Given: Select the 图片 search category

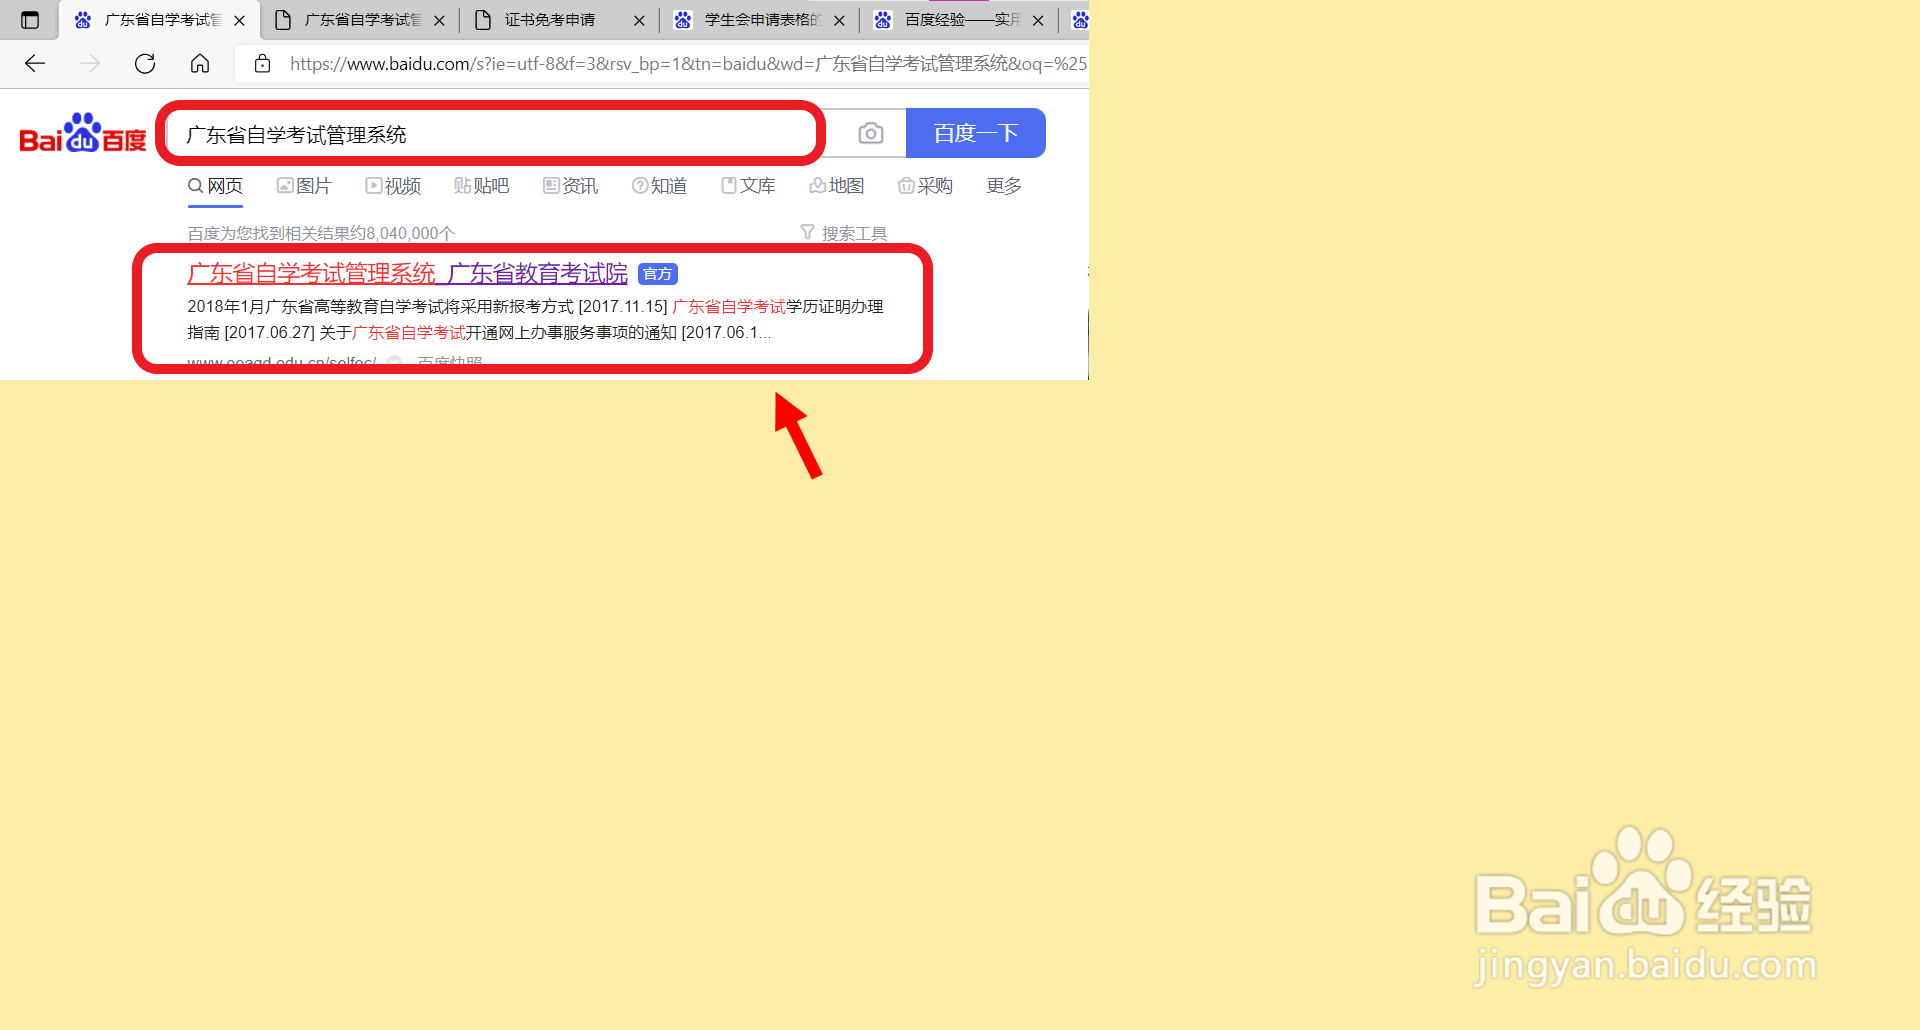Looking at the screenshot, I should [304, 186].
